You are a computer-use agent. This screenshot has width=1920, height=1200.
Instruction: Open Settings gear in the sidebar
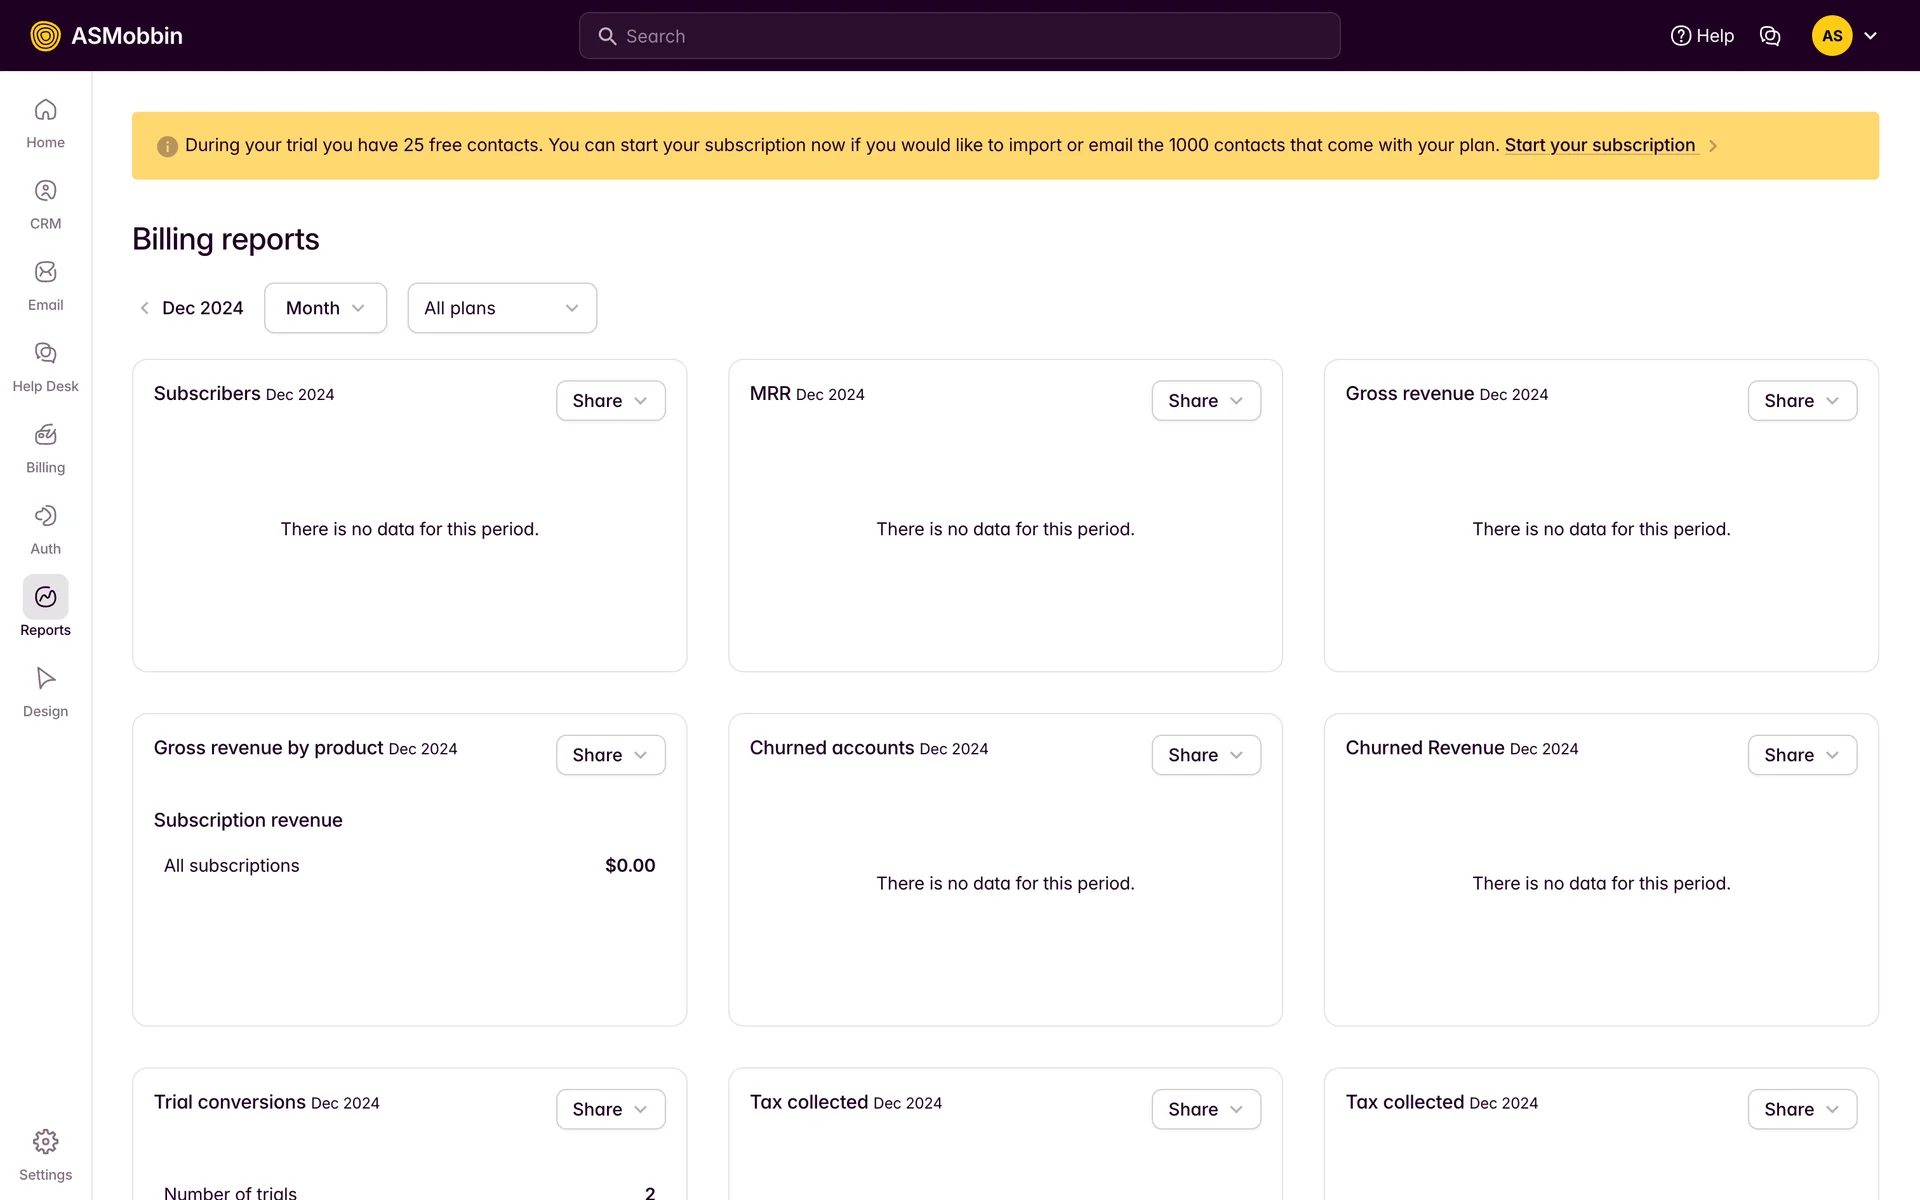[45, 1142]
